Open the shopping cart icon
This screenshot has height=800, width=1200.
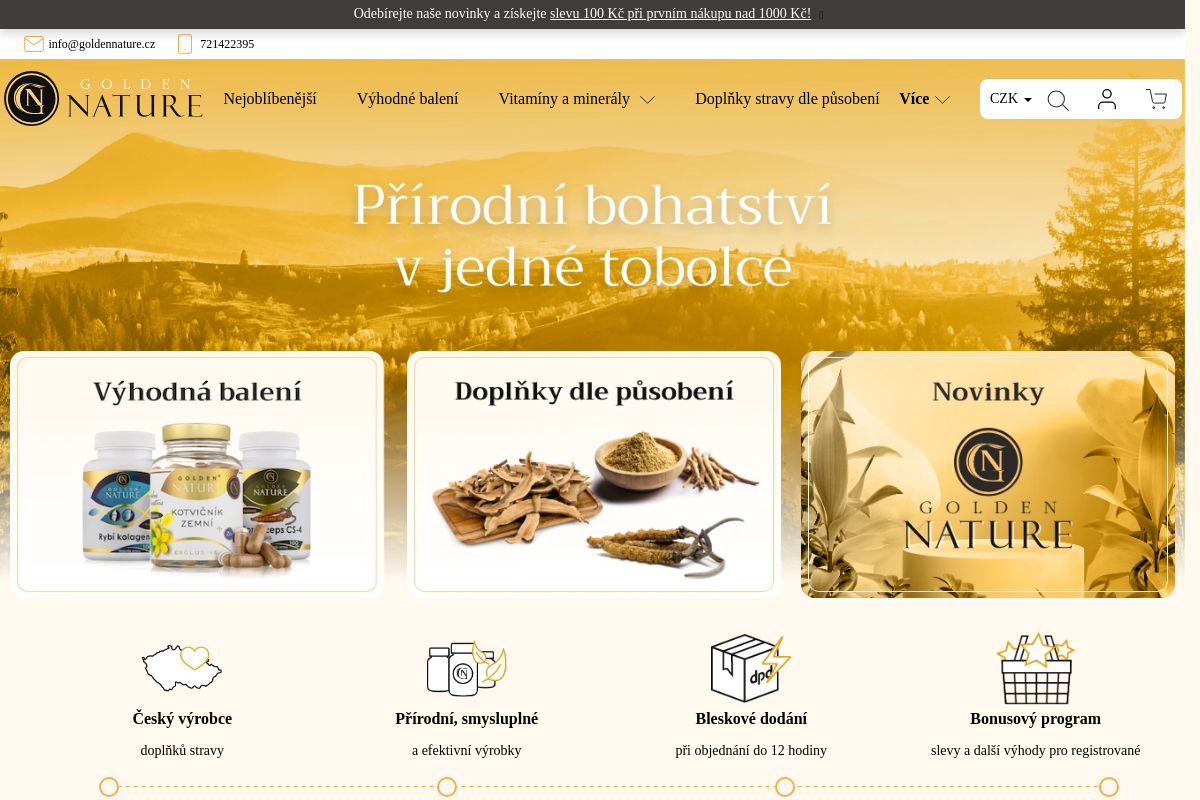(x=1157, y=99)
